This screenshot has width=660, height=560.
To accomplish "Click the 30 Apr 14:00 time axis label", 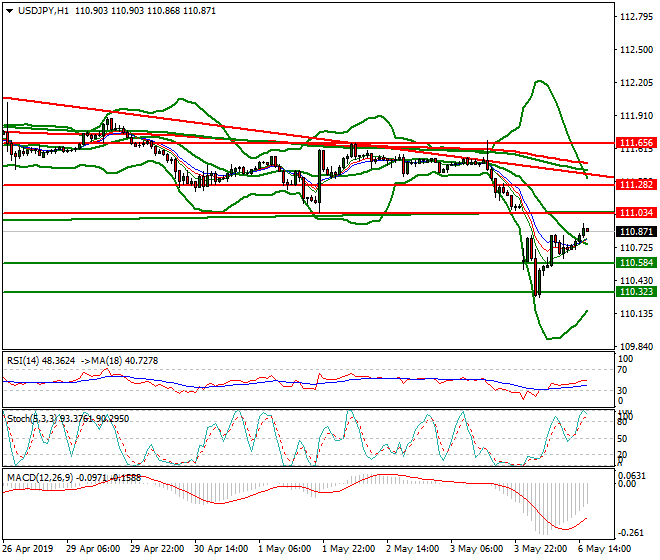I will [x=221, y=549].
